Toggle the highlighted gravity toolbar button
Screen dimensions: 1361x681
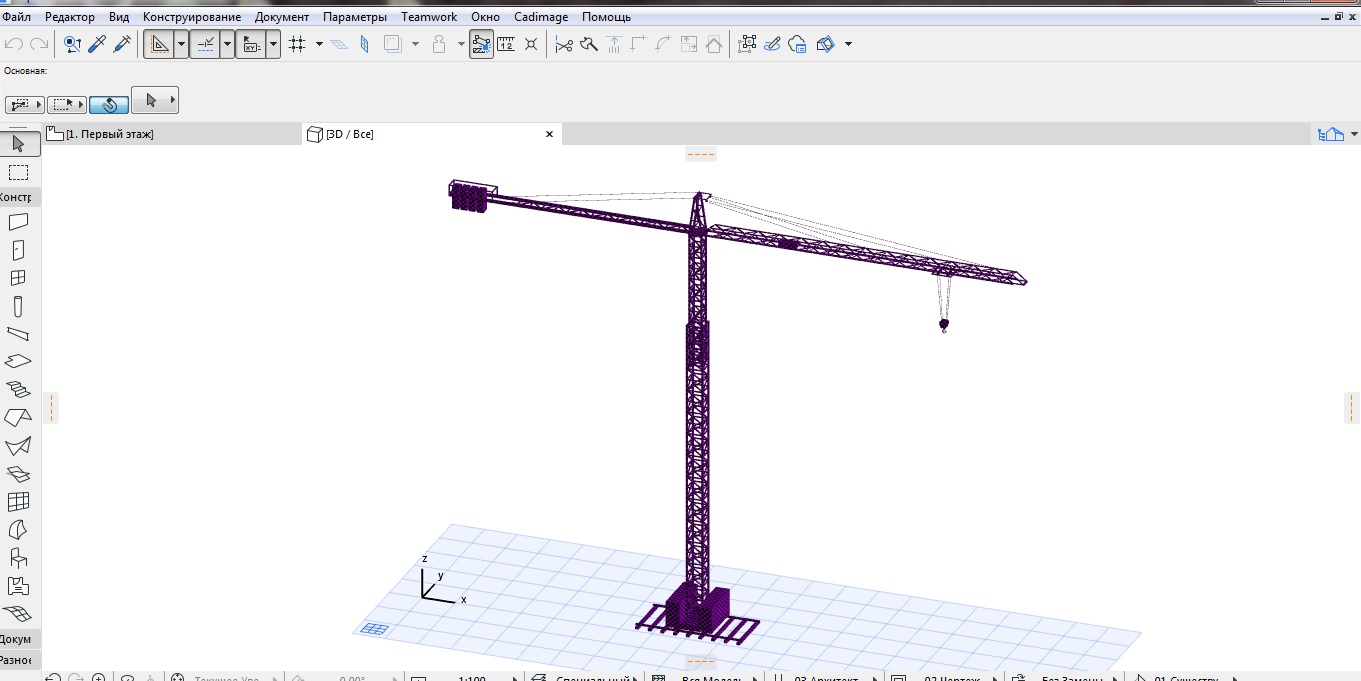coord(481,44)
